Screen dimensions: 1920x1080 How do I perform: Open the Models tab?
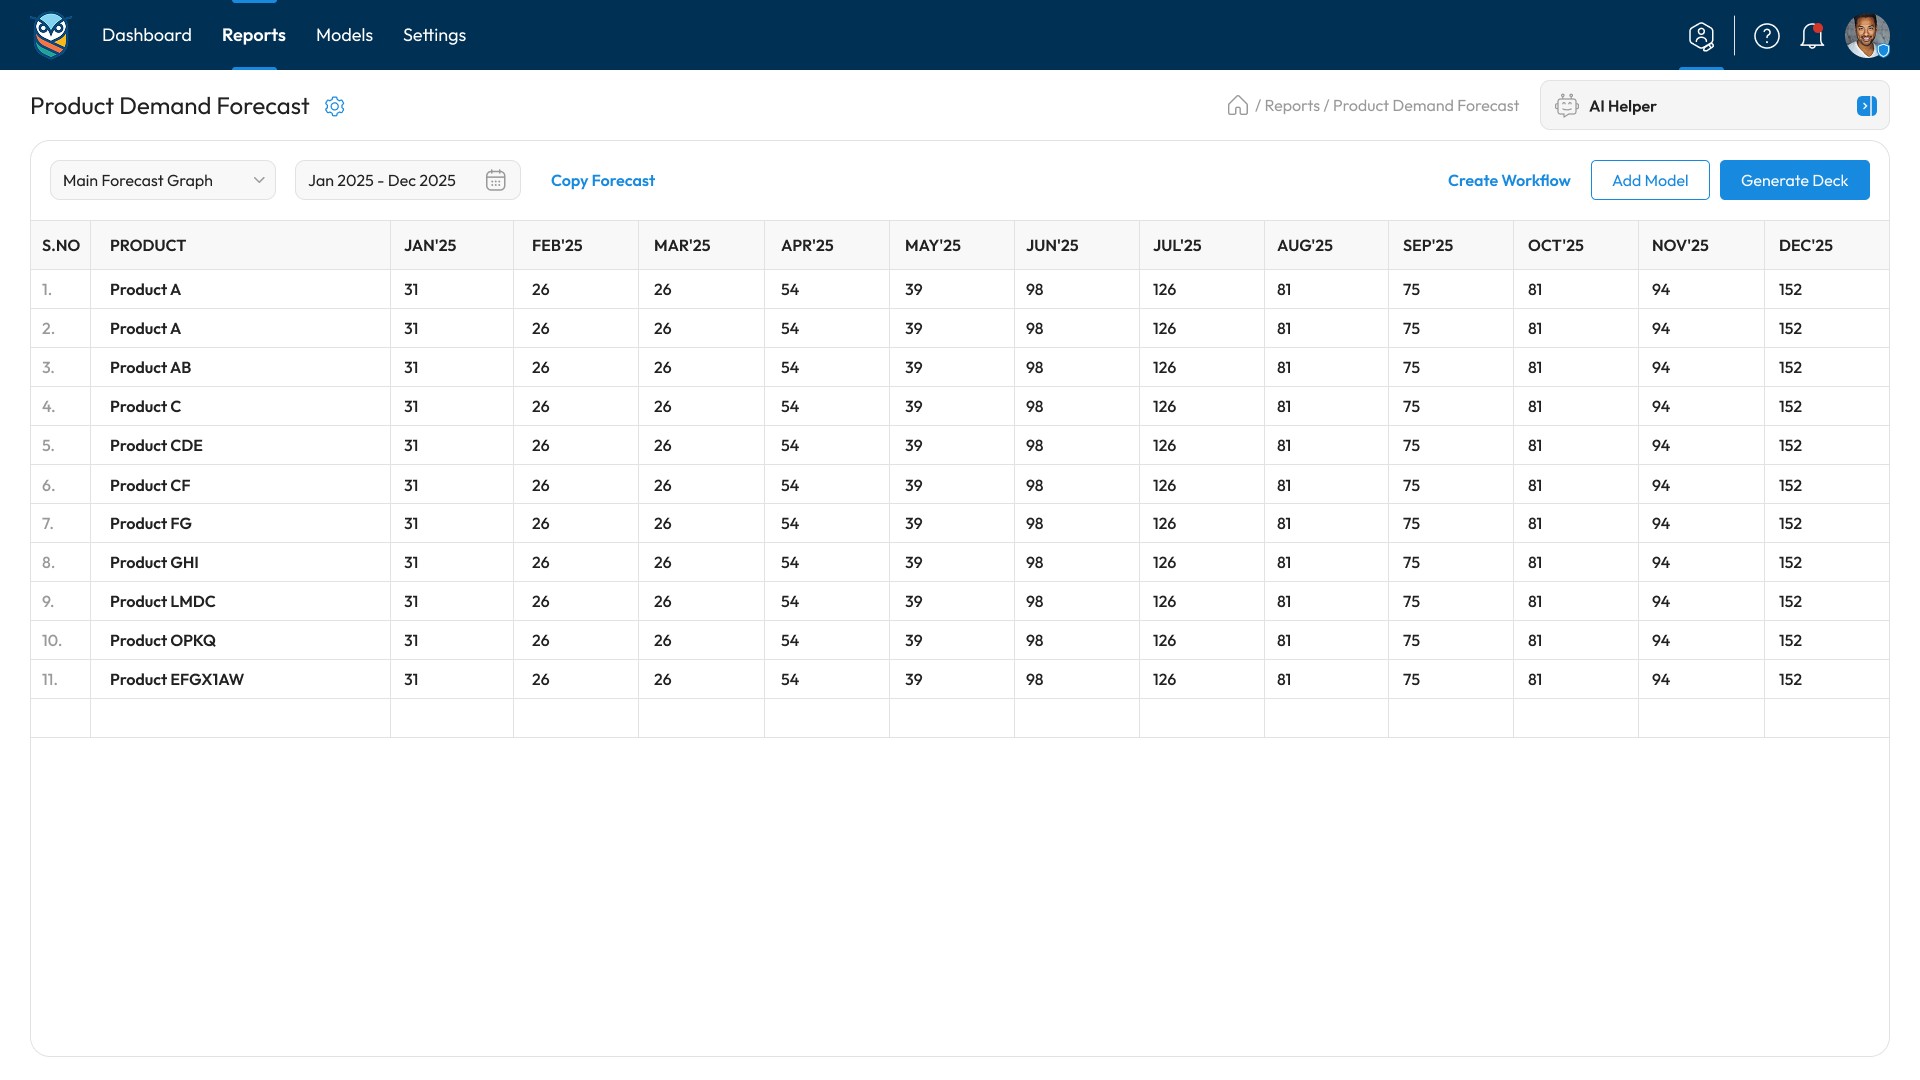point(344,35)
